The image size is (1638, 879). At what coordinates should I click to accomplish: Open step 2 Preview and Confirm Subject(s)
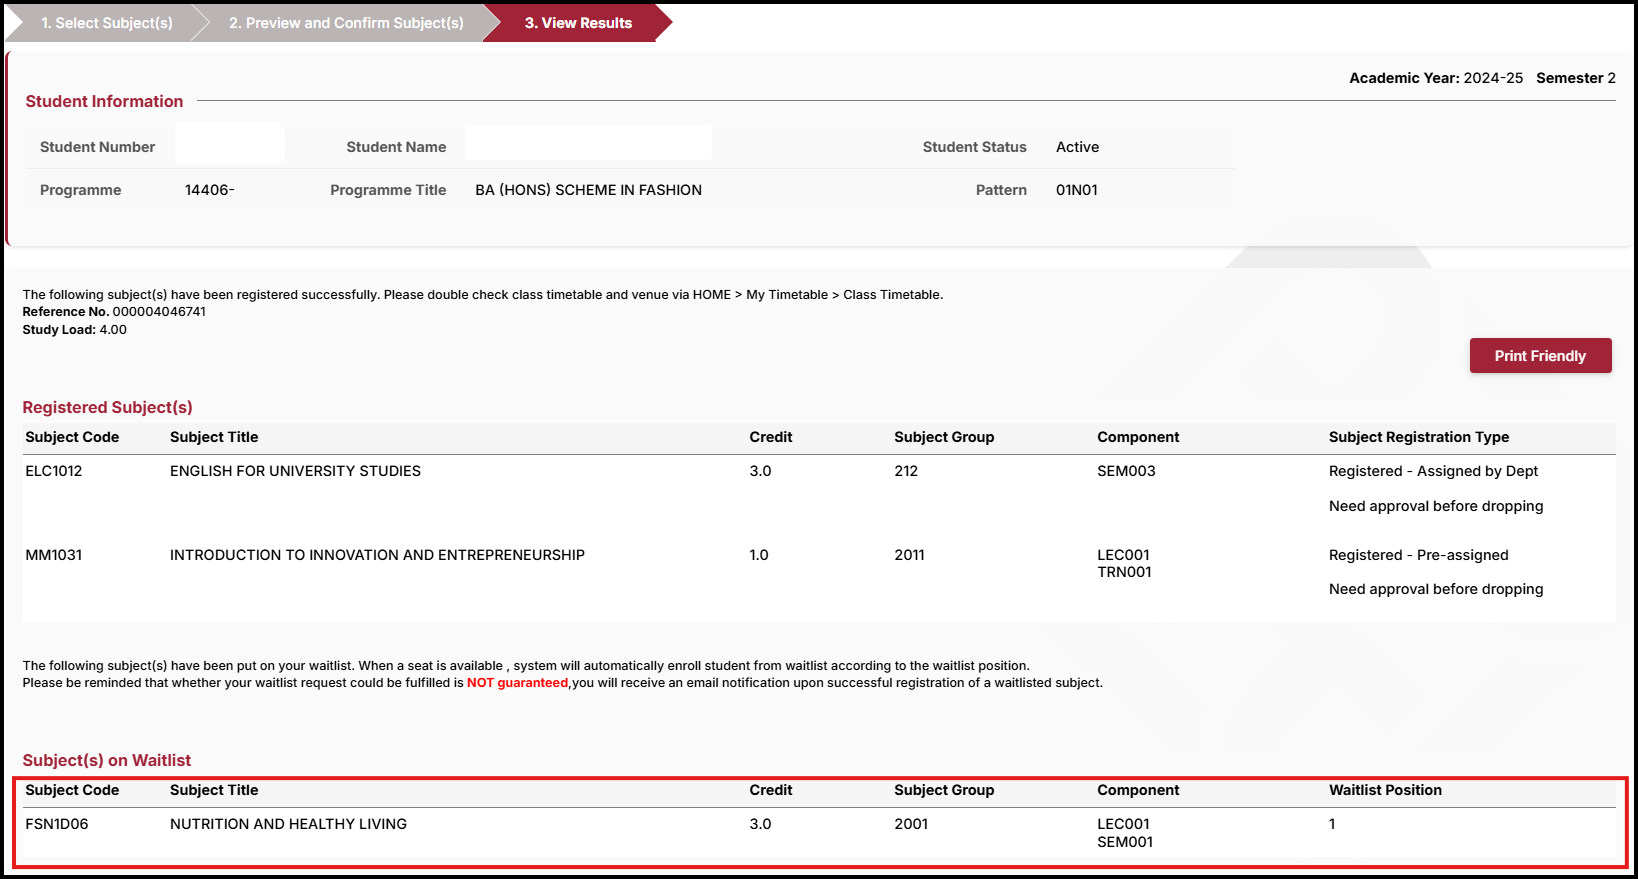(x=346, y=23)
